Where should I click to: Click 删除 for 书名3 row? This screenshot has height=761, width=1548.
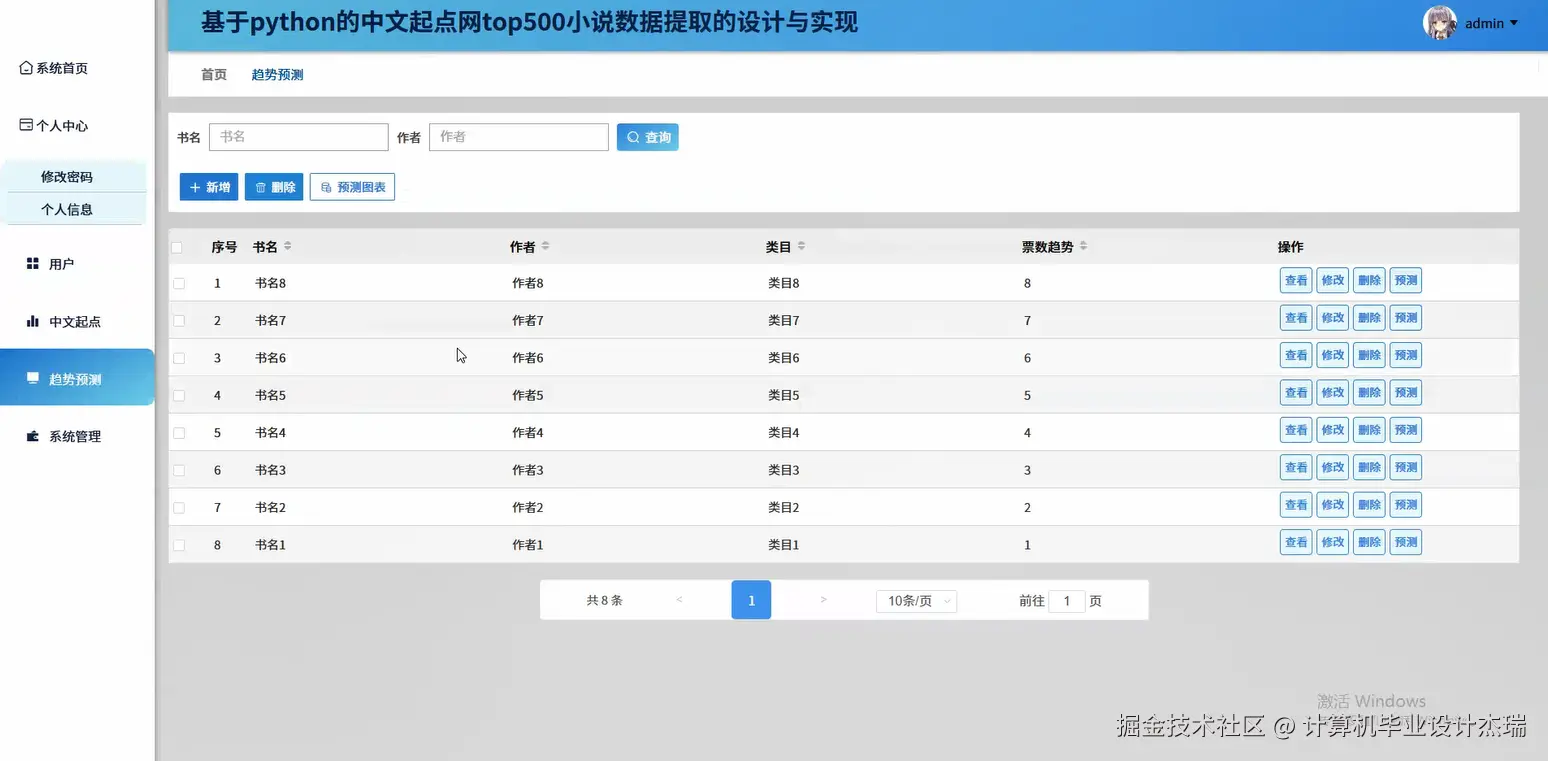1369,467
